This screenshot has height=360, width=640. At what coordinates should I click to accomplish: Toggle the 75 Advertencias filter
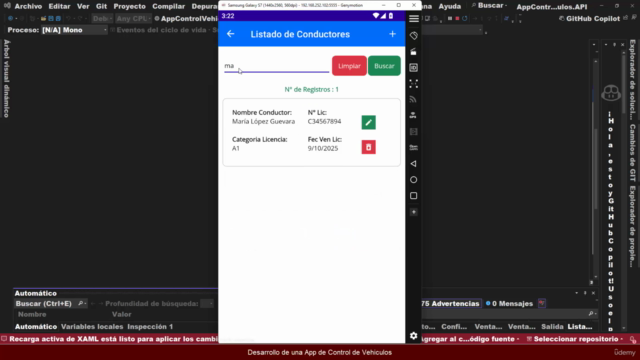point(450,303)
